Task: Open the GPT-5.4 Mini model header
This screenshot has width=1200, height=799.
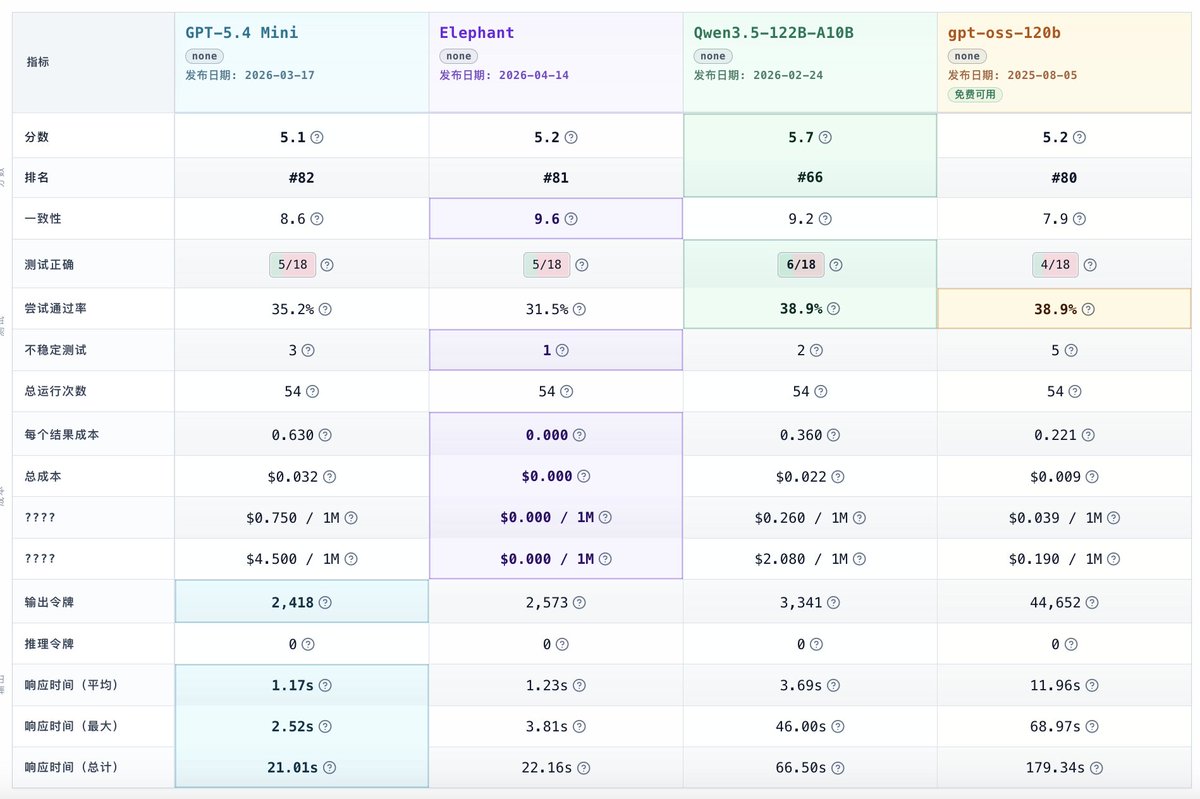Action: coord(242,33)
